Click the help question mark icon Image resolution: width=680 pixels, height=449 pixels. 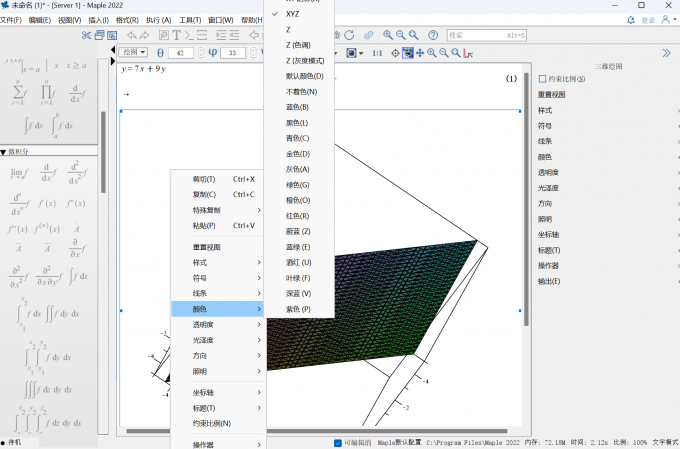433,35
